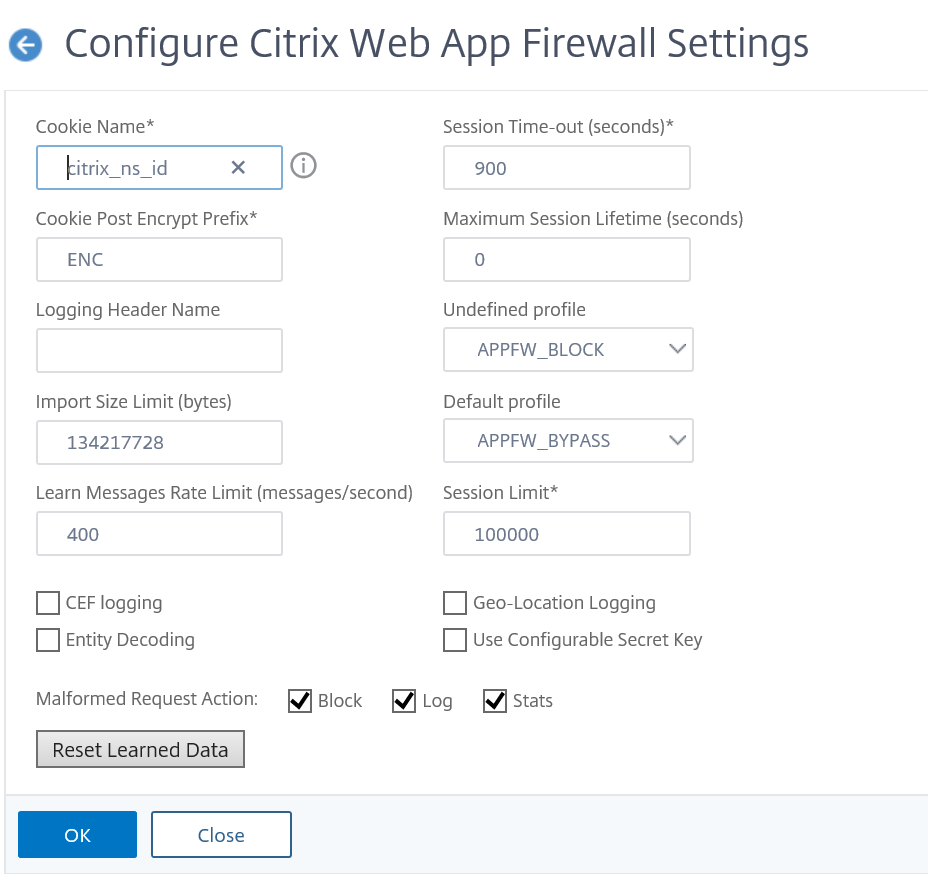Open the Cookie Name info icon
The height and width of the screenshot is (885, 928).
[304, 166]
